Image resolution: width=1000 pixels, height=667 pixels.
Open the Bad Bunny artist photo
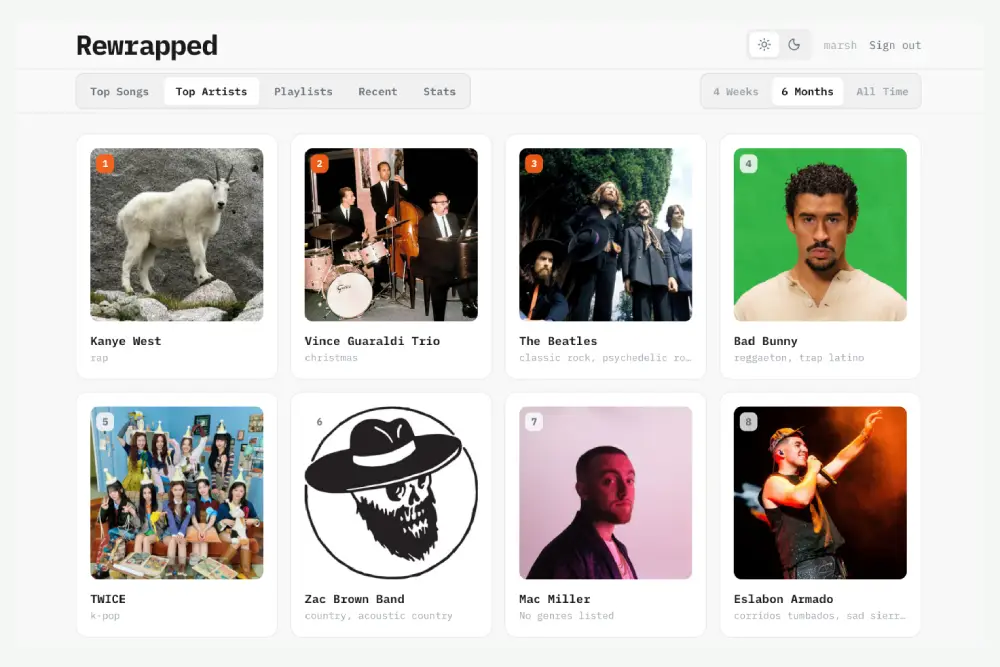820,235
